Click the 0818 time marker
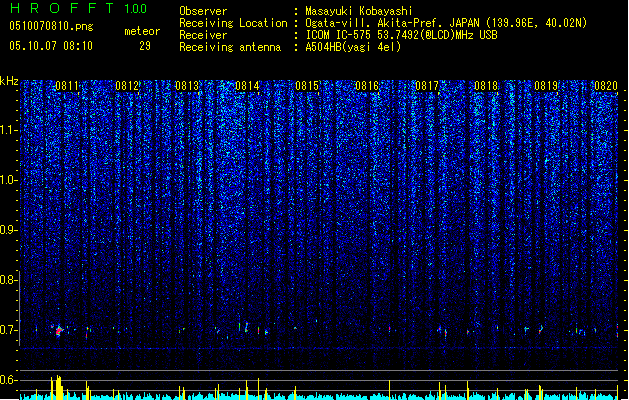The image size is (629, 400). pos(486,86)
